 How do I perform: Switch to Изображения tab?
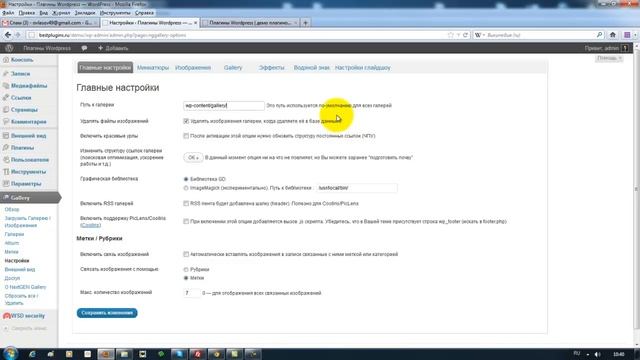pyautogui.click(x=193, y=68)
